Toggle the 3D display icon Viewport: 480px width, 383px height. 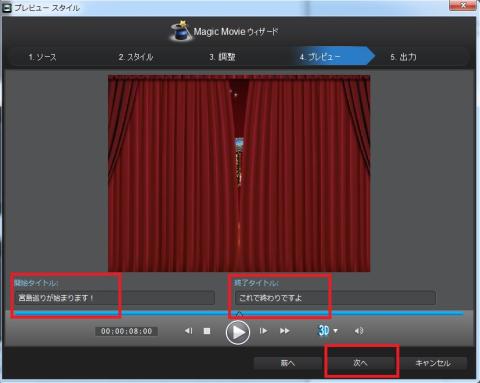point(324,331)
